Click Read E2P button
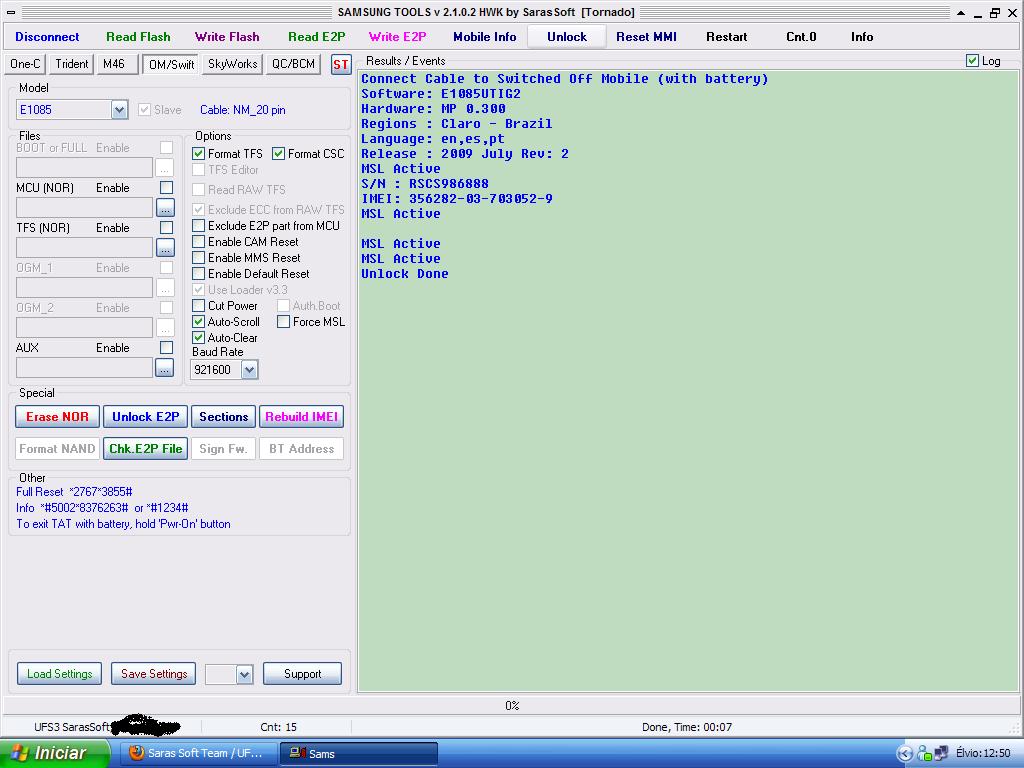Viewport: 1024px width, 768px height. click(x=317, y=37)
